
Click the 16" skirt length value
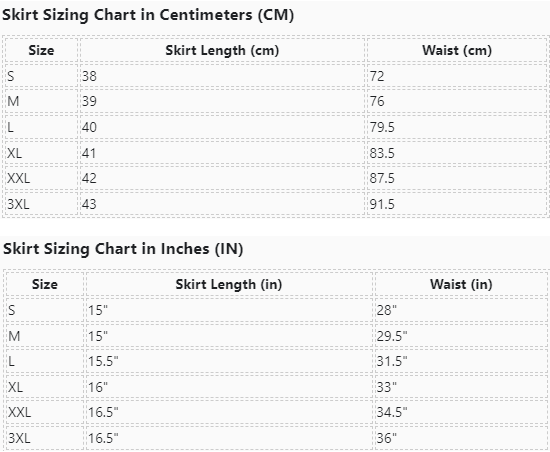(98, 387)
